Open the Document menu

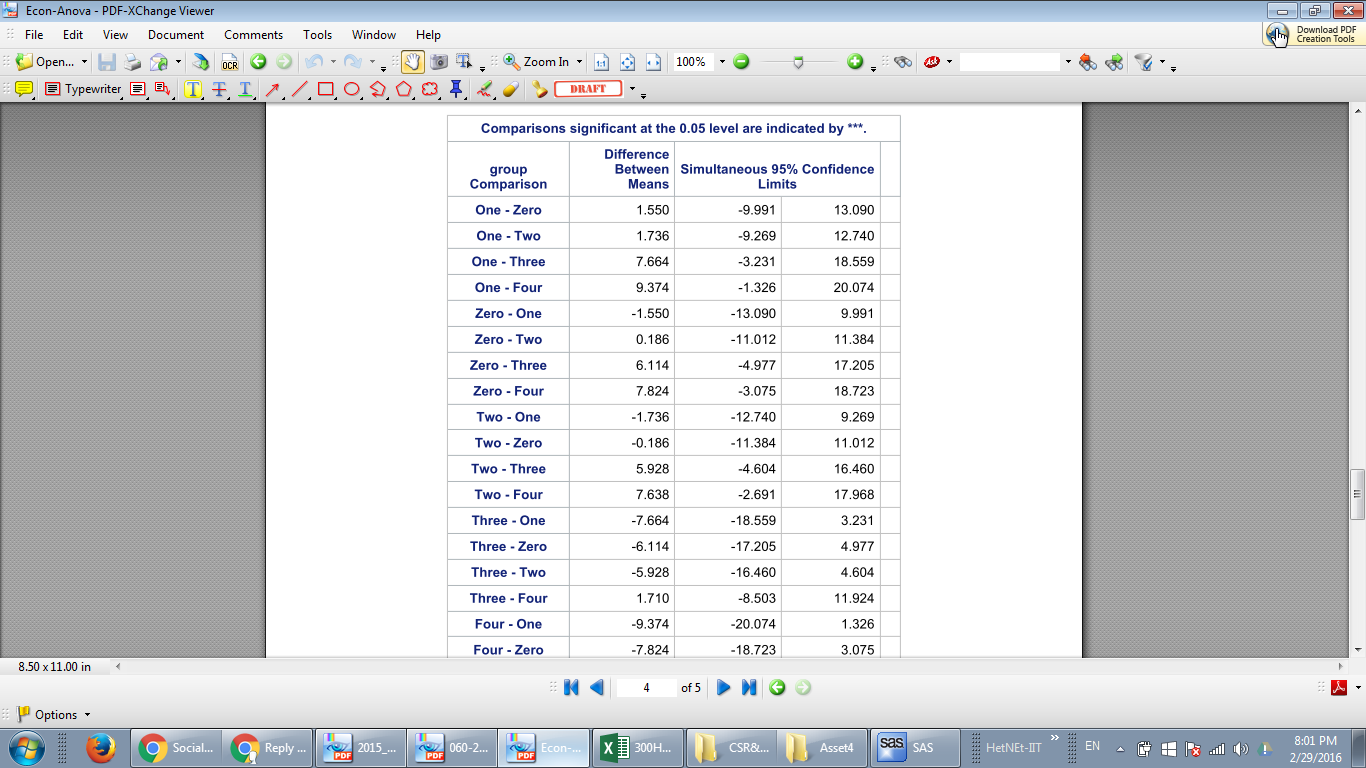(x=176, y=34)
